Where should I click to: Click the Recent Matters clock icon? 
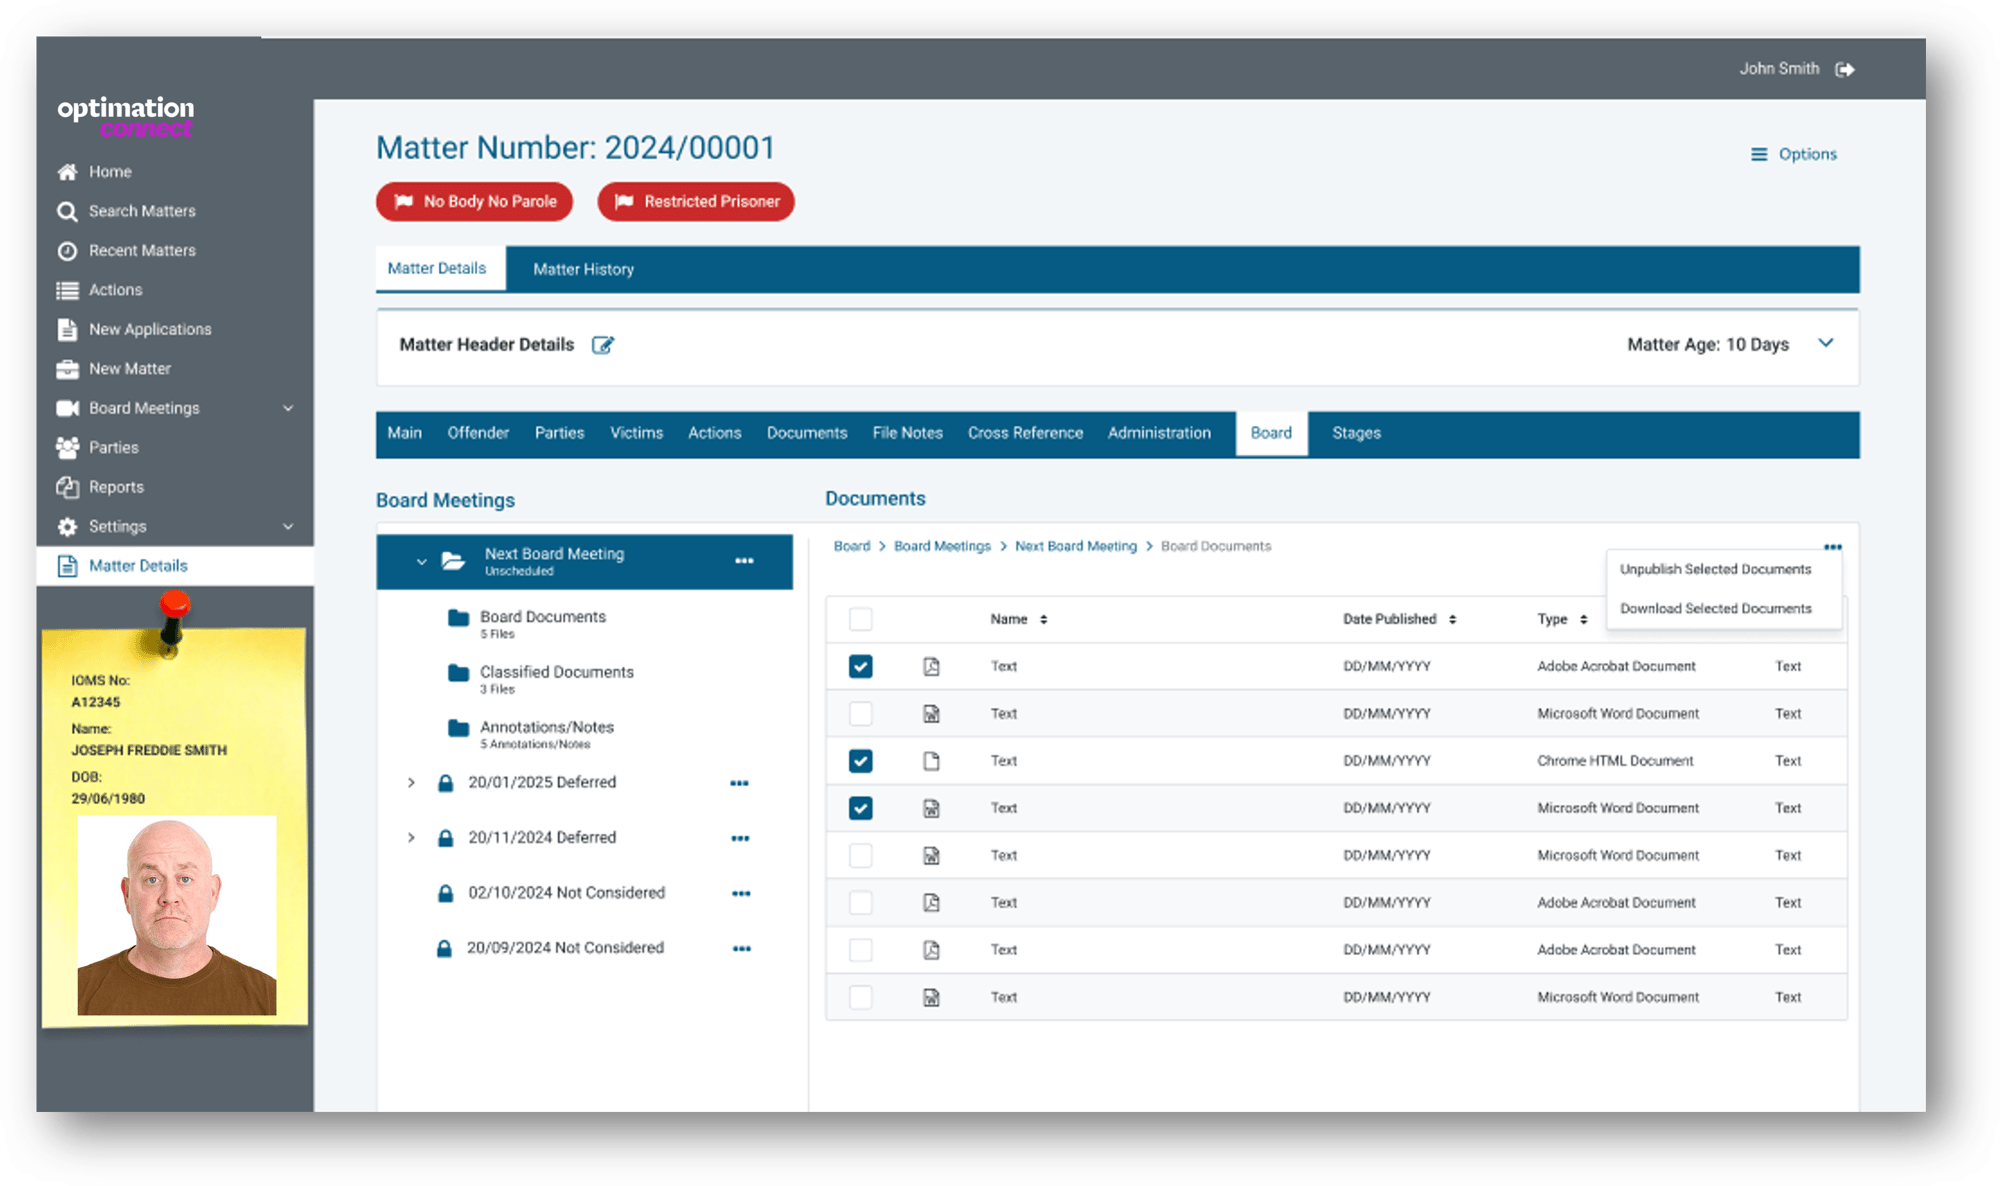pos(67,251)
